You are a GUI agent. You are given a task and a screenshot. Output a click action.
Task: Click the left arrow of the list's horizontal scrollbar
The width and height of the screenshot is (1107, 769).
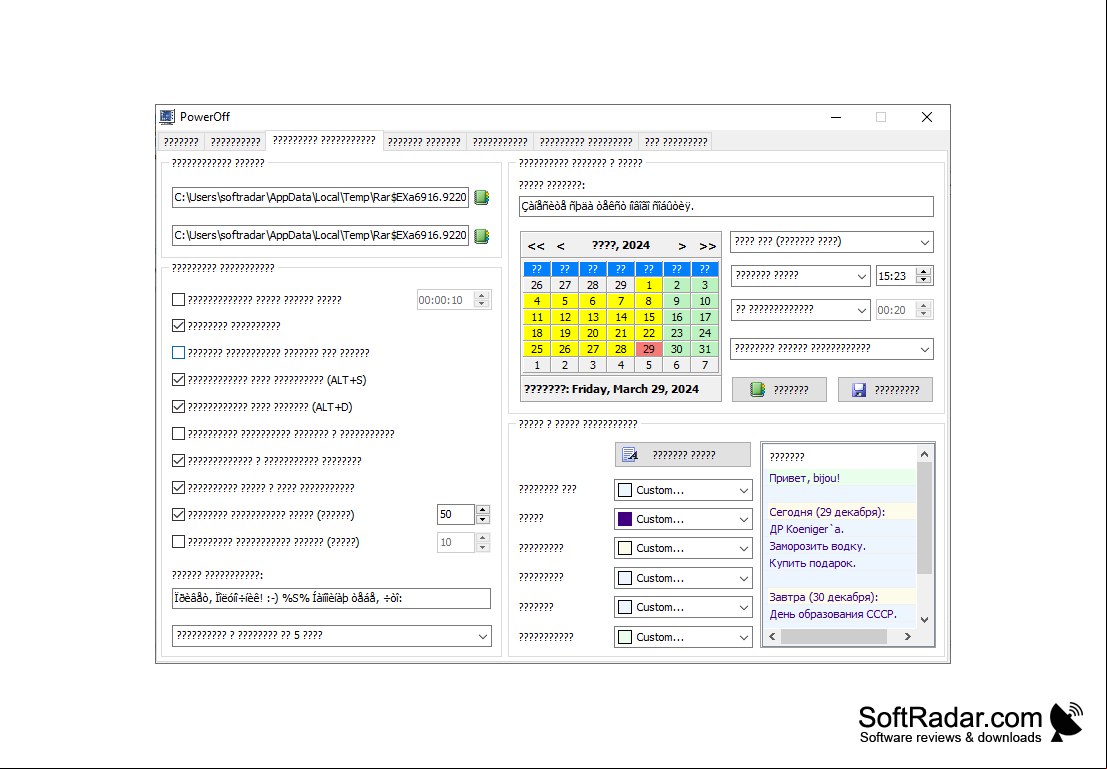(772, 636)
